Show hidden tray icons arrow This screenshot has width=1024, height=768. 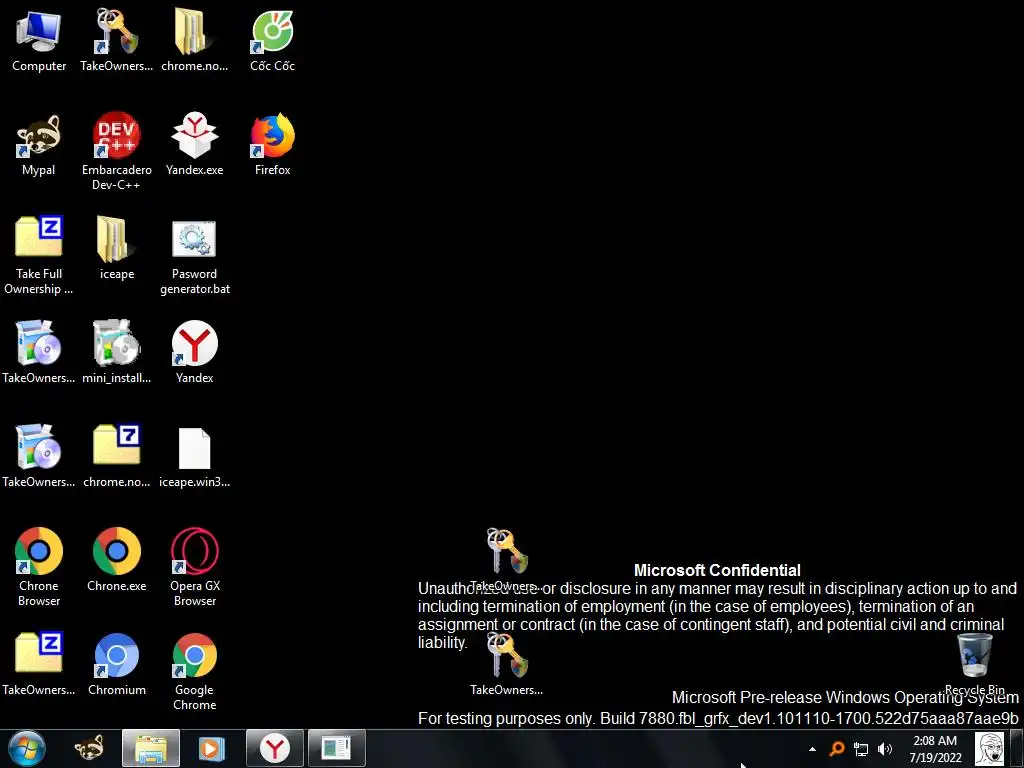812,749
